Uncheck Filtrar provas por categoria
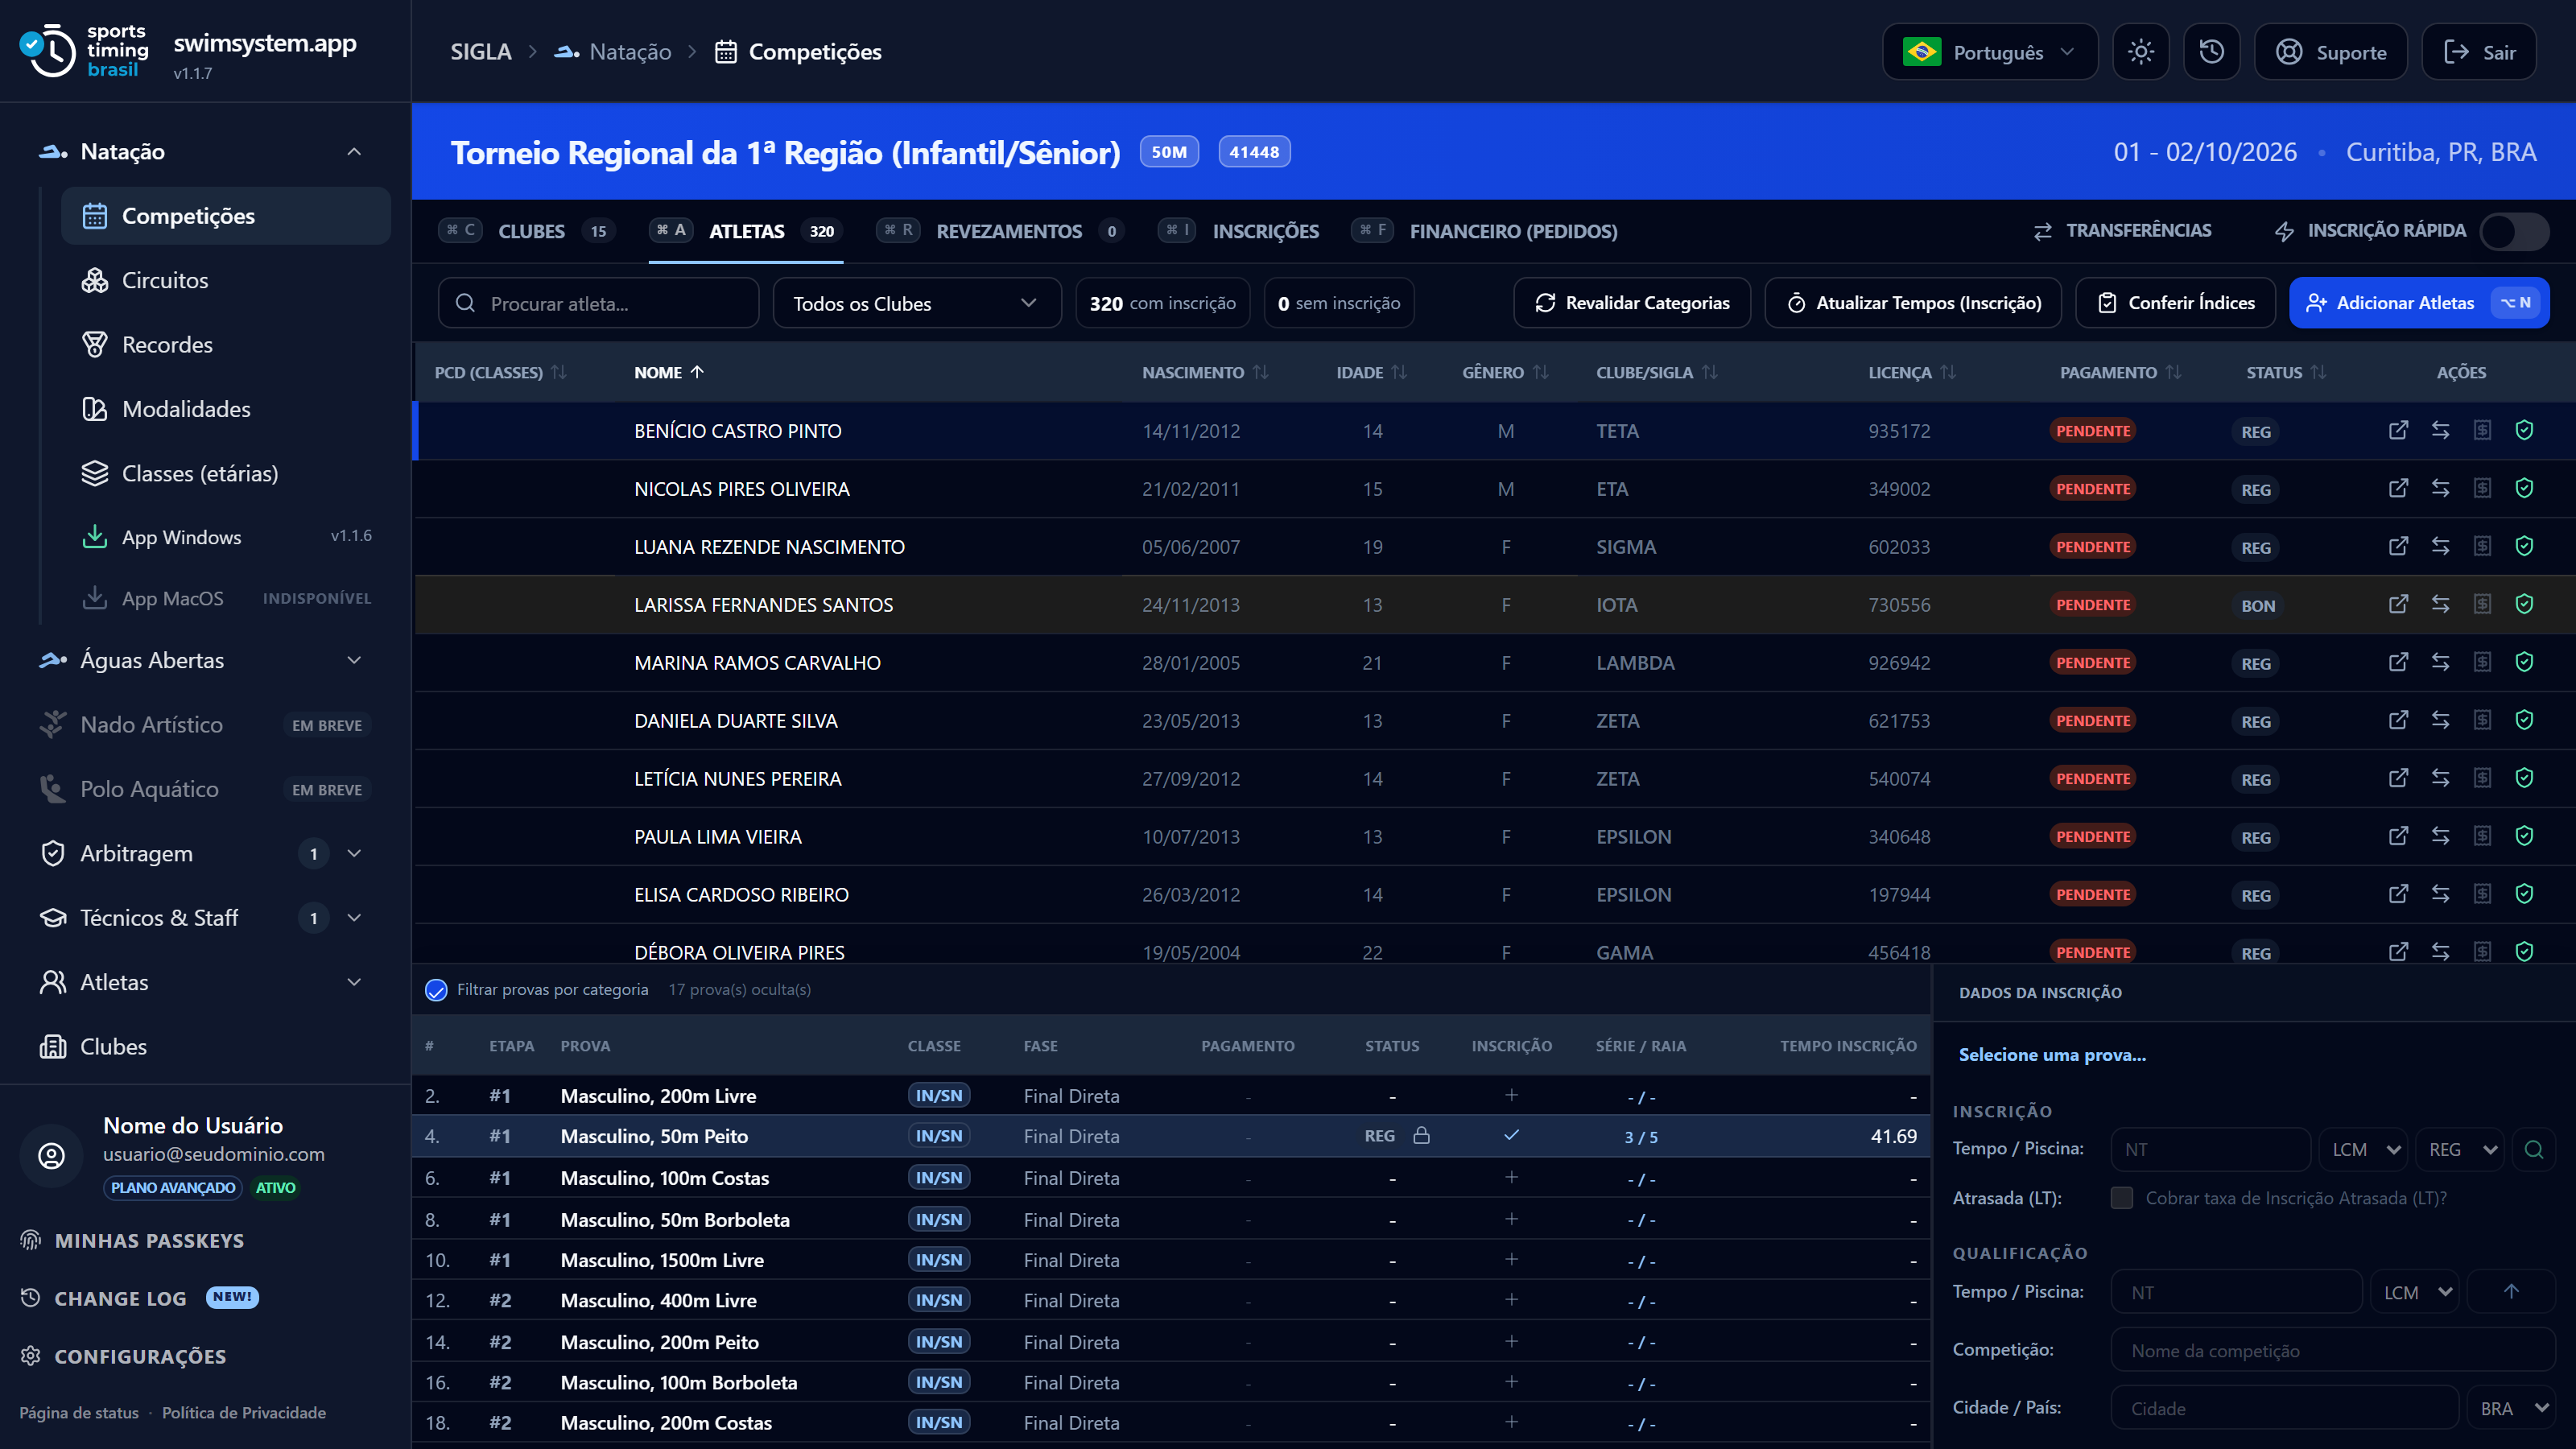 [x=436, y=990]
